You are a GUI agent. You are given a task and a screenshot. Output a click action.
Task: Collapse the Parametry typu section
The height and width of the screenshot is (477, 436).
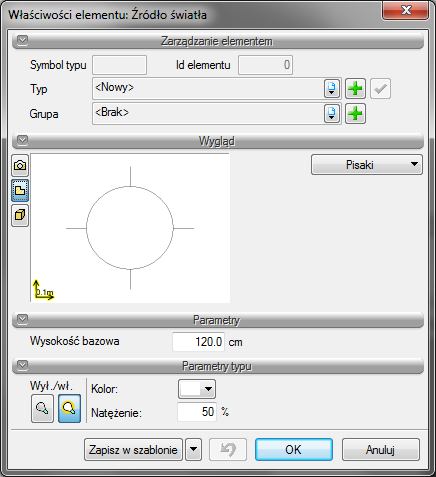click(x=23, y=365)
